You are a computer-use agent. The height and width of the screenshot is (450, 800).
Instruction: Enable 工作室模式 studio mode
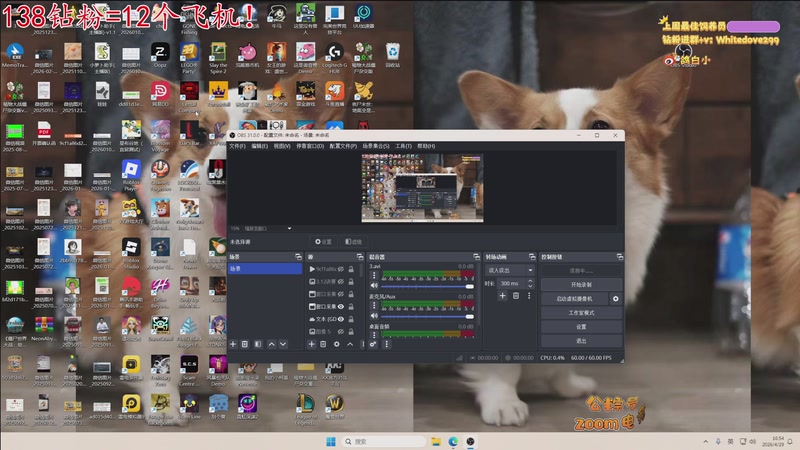581,313
